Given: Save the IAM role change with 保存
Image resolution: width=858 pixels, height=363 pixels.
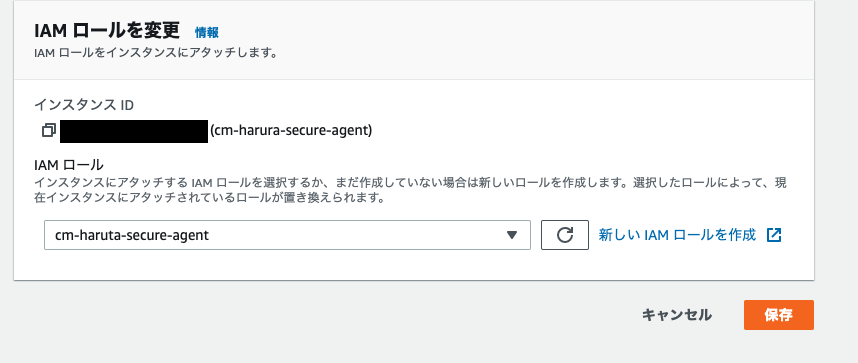Looking at the screenshot, I should [779, 315].
